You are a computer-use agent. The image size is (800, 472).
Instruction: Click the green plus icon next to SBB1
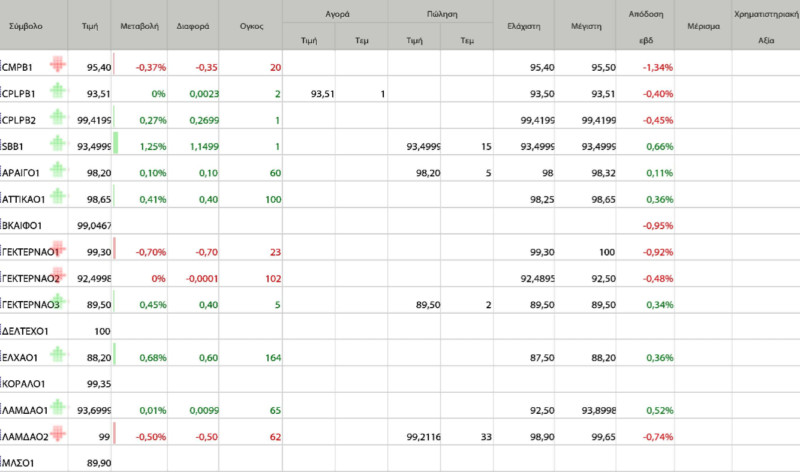(x=58, y=143)
